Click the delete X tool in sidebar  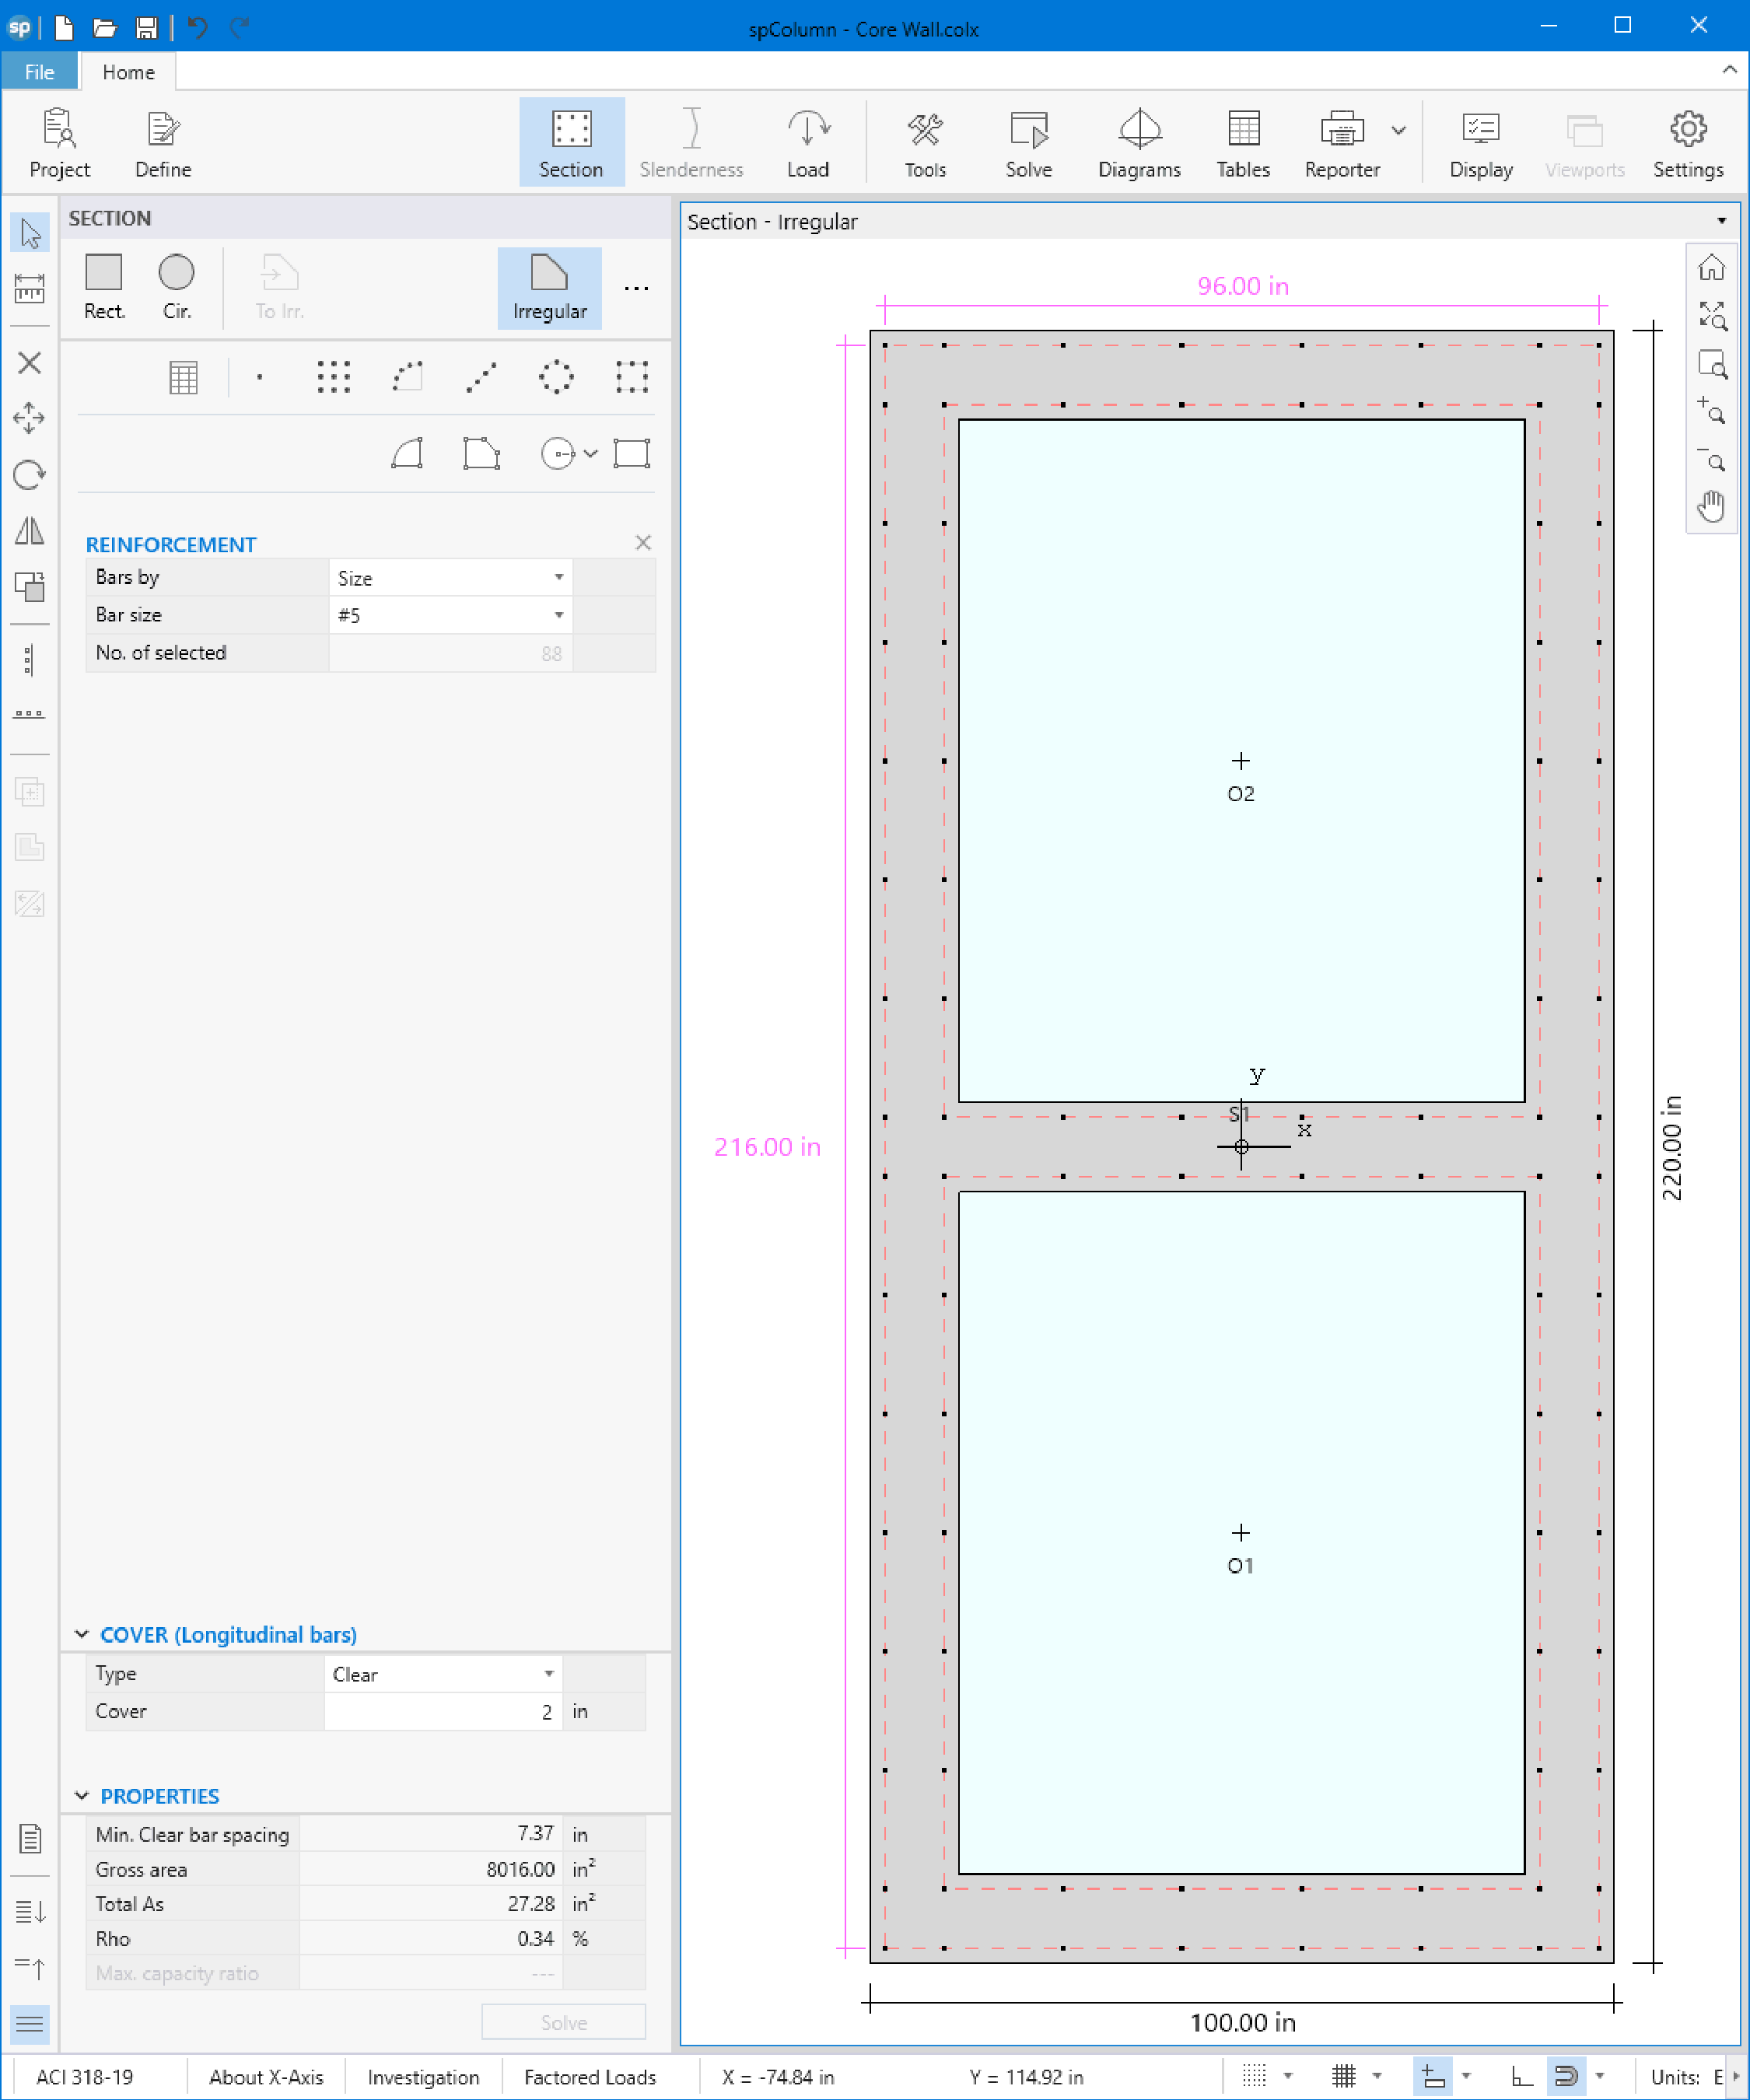pos(30,362)
